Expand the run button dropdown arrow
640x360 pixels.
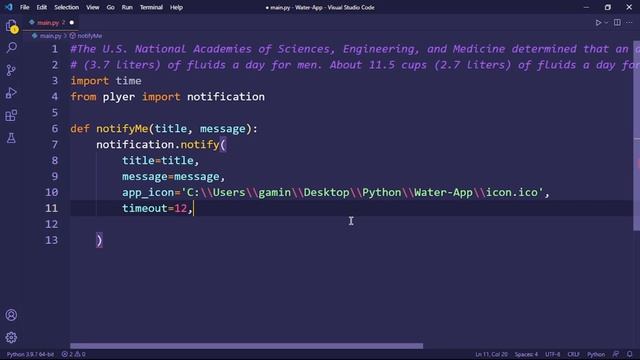click(606, 23)
